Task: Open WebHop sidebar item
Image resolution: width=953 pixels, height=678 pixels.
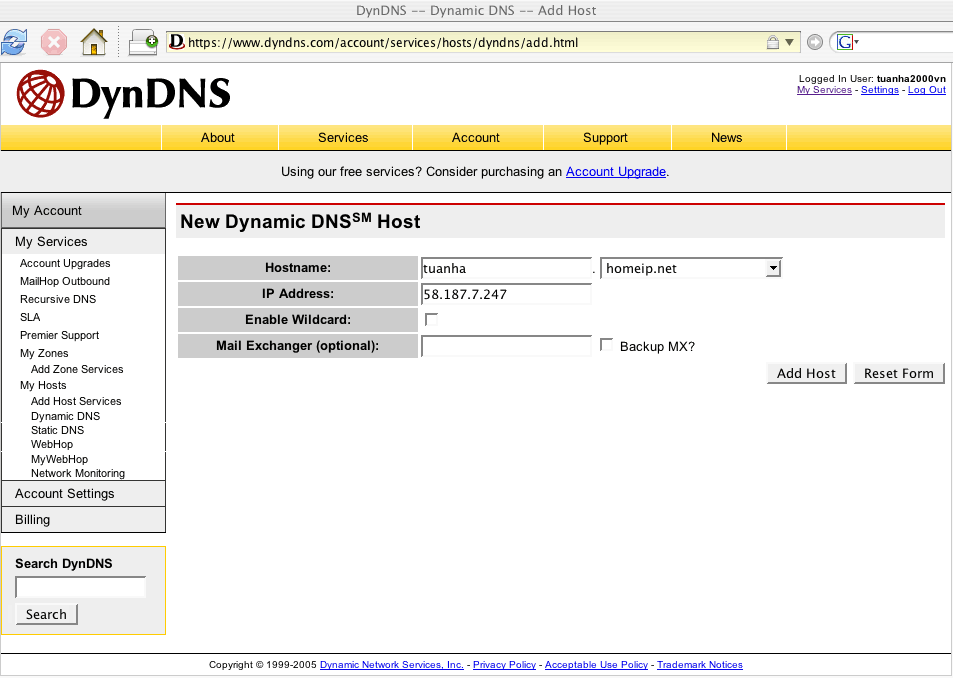Action: [x=52, y=444]
